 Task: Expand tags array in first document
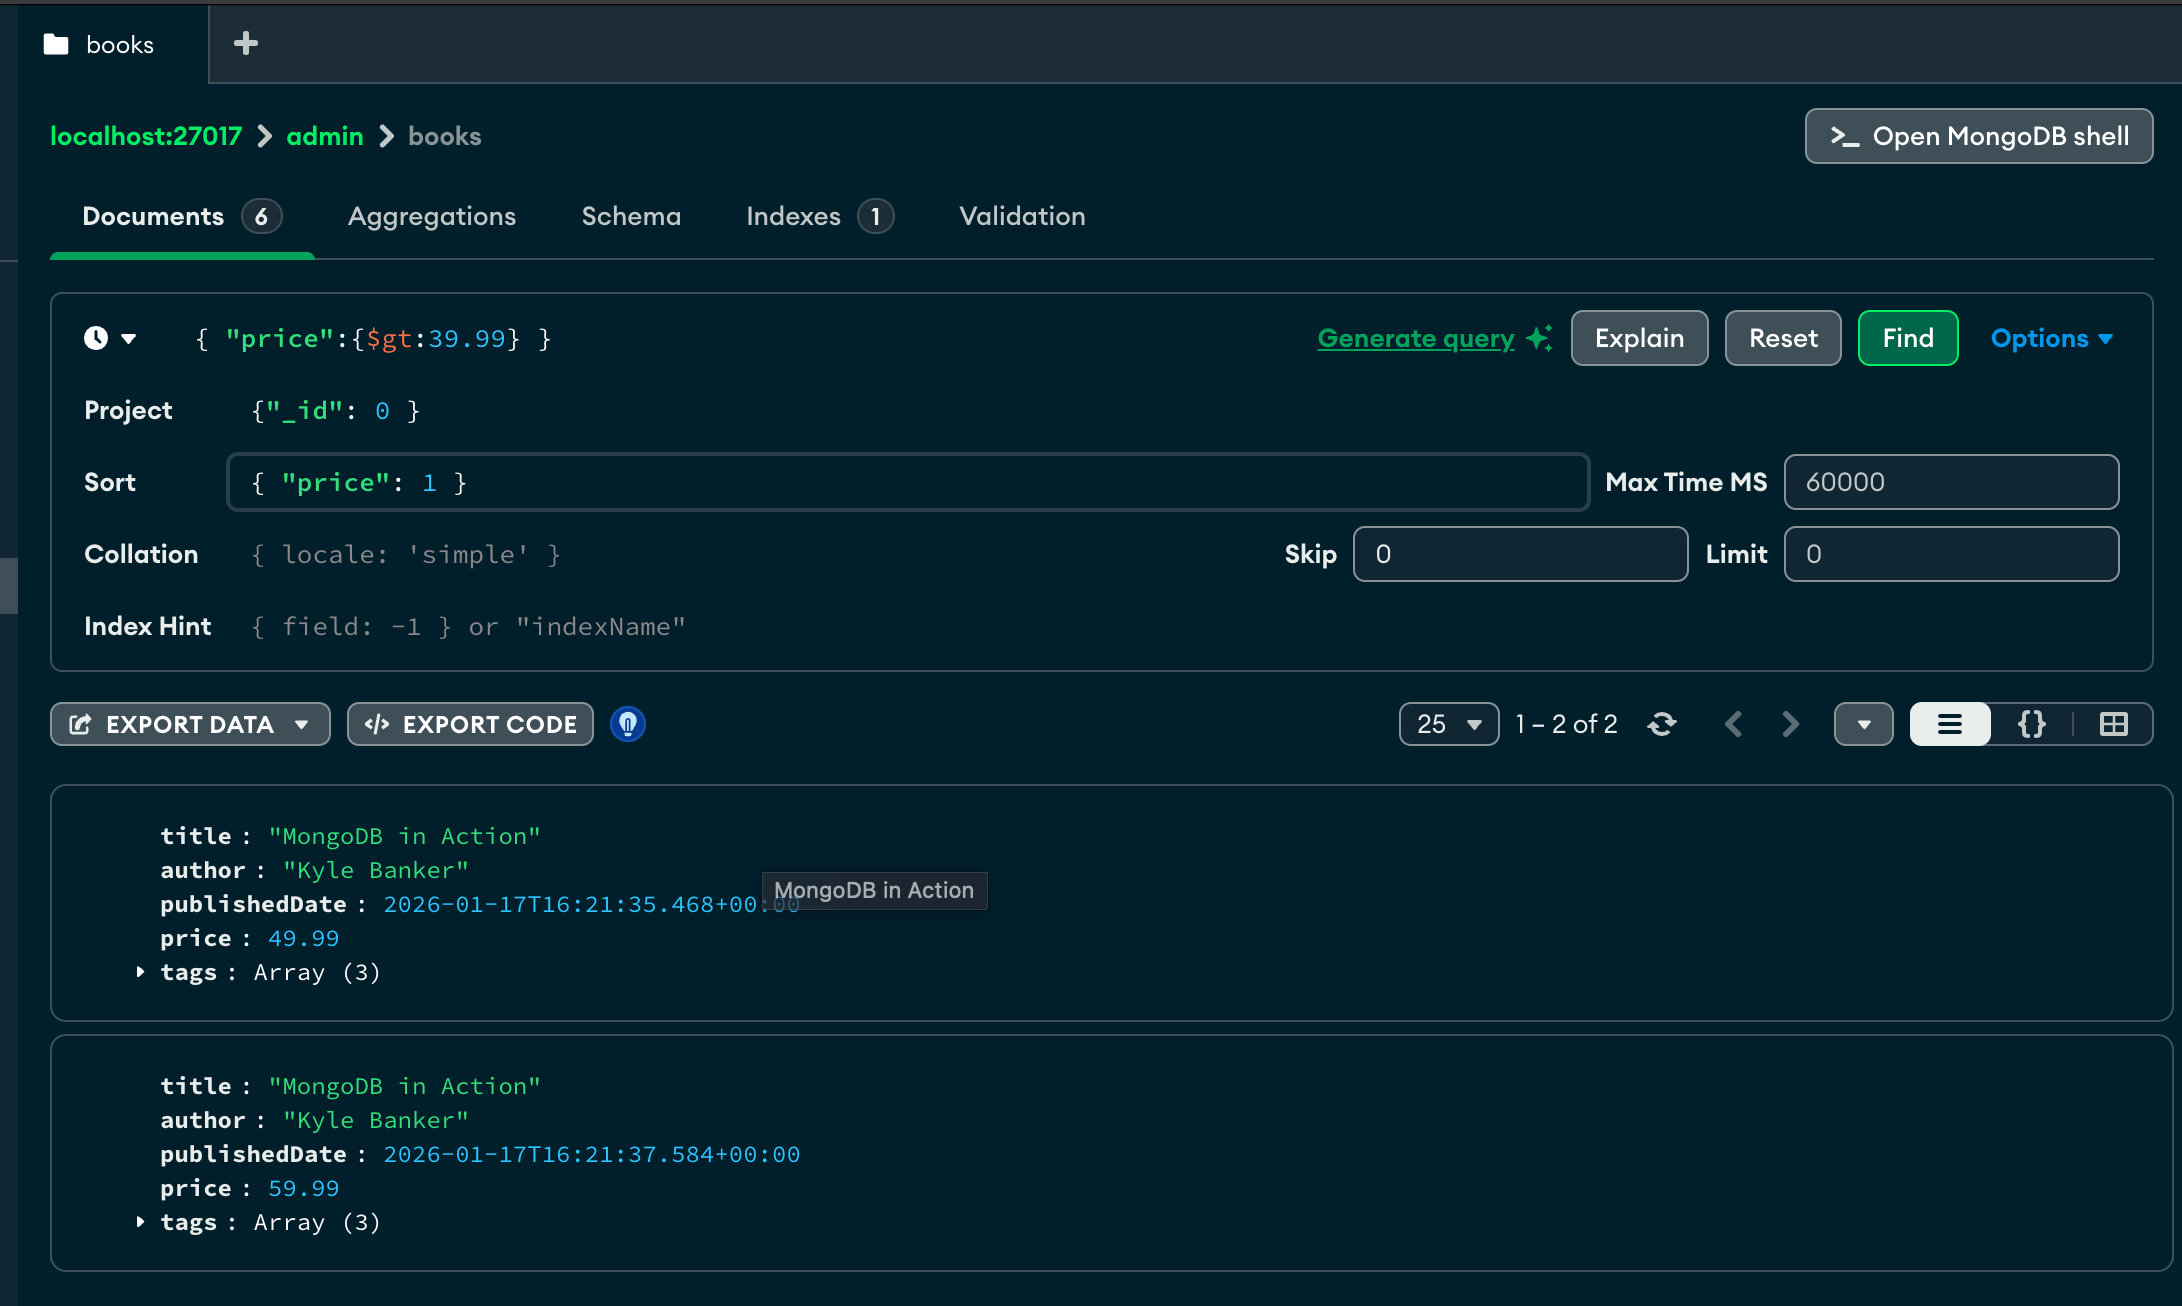(x=140, y=972)
